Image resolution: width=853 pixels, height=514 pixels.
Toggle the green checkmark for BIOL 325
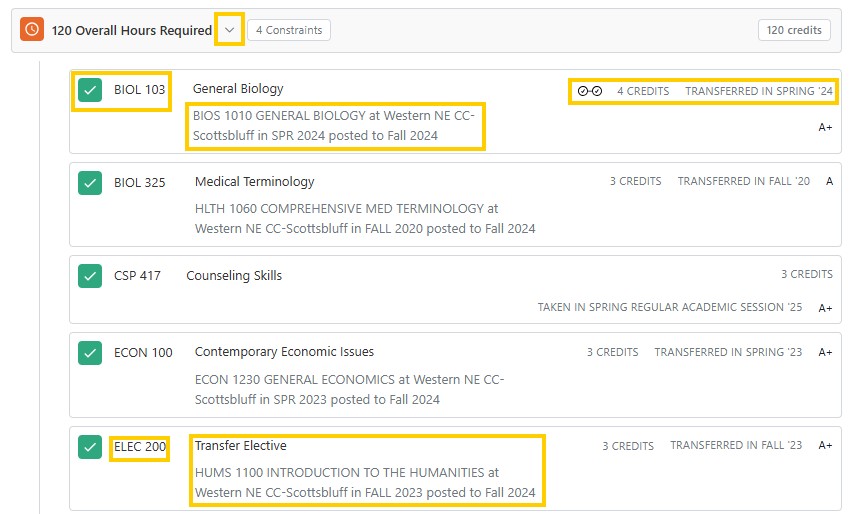90,183
